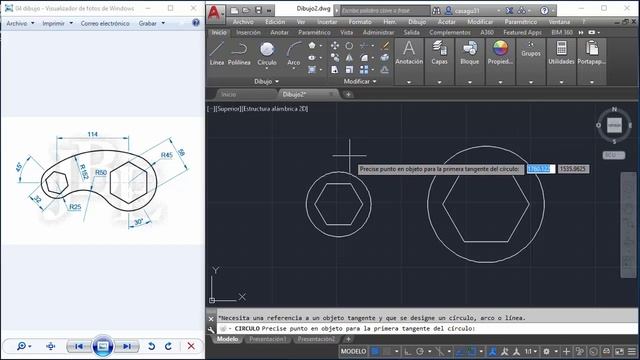Select the Línea drawing tool
The width and height of the screenshot is (640, 360).
pyautogui.click(x=217, y=53)
